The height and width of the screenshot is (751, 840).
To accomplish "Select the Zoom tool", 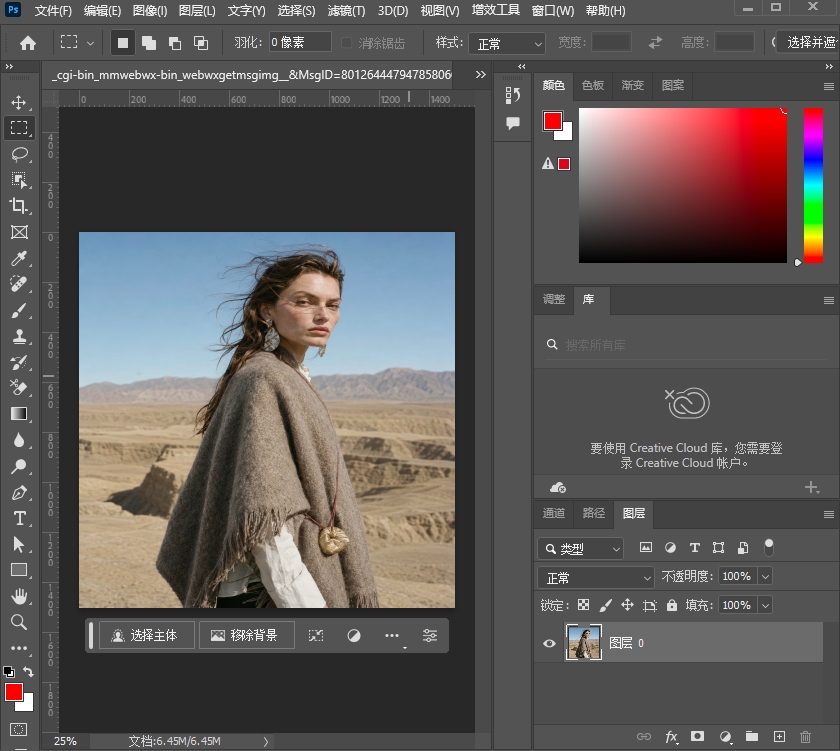I will tap(19, 622).
